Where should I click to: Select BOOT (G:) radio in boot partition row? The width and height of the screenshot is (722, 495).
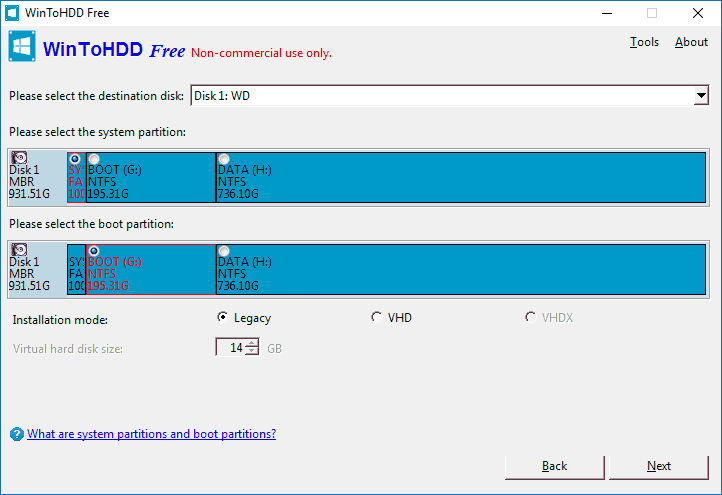pos(93,251)
